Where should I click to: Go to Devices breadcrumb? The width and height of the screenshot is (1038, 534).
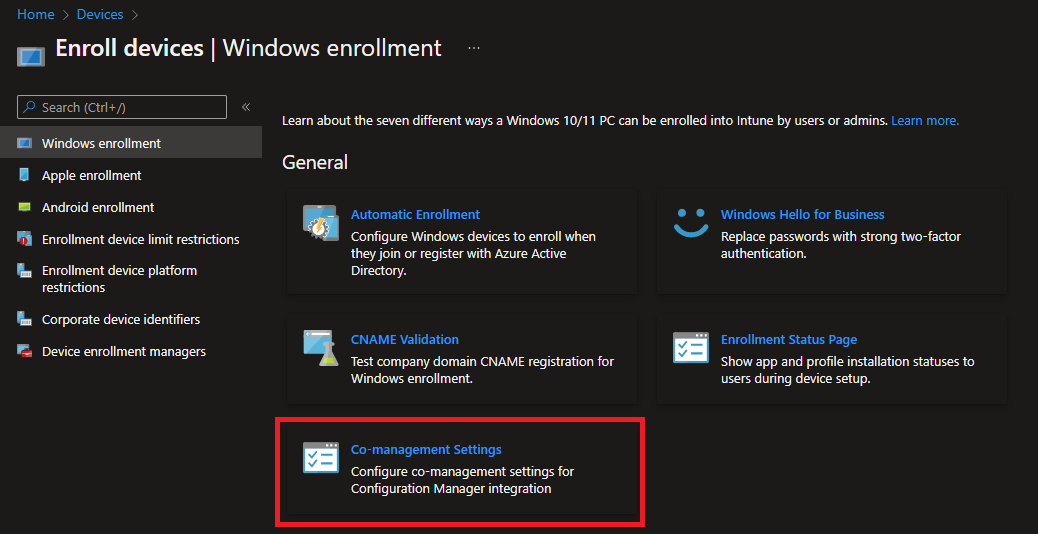tap(100, 14)
